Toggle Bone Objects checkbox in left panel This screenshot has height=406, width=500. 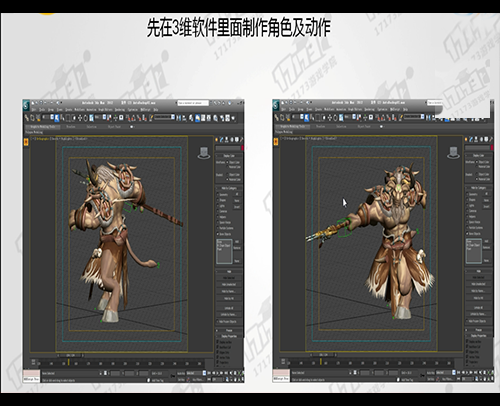(x=218, y=233)
